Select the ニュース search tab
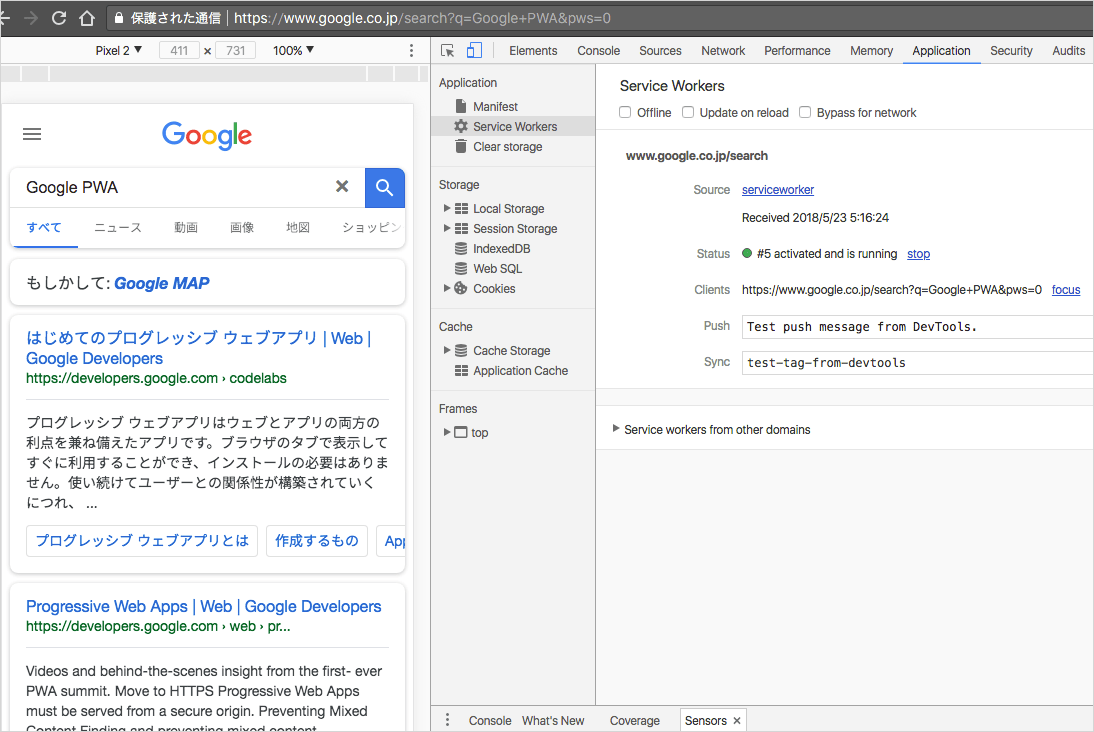This screenshot has width=1094, height=732. tap(117, 227)
